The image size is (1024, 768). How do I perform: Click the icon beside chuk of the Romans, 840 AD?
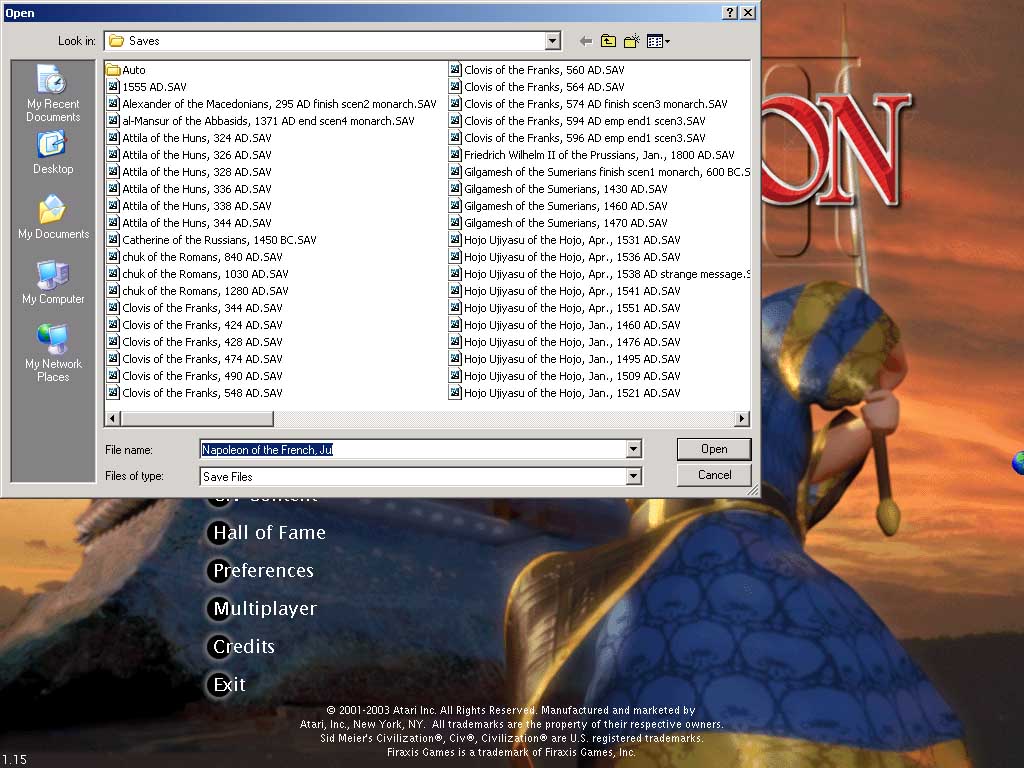pos(113,257)
